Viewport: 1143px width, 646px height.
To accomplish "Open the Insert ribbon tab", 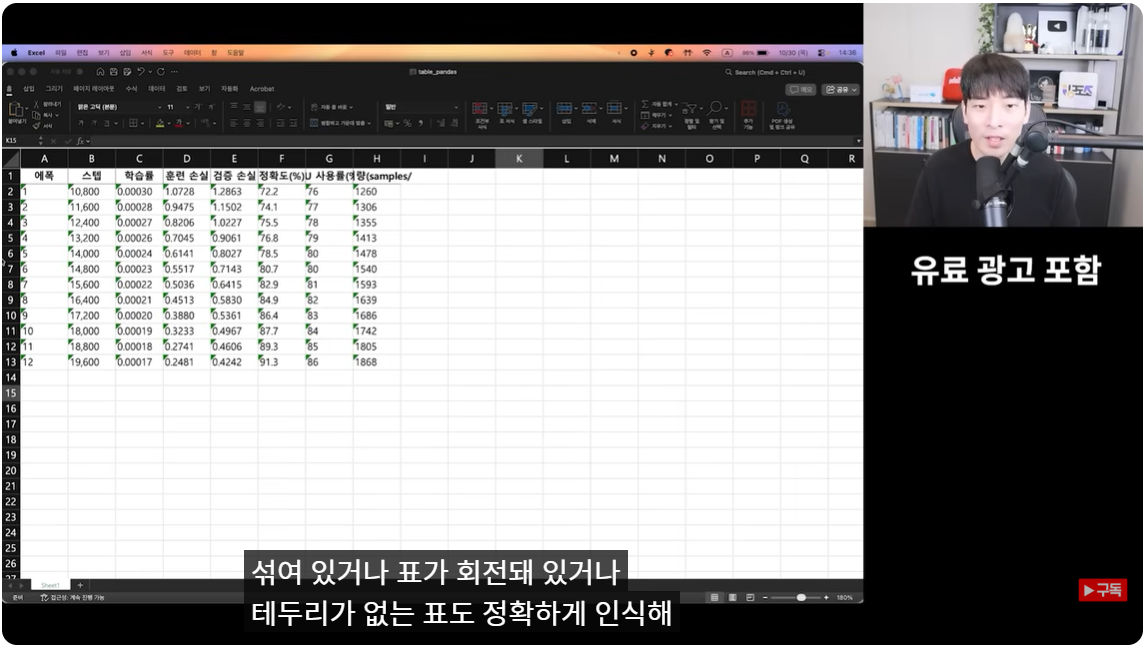I will tap(29, 89).
